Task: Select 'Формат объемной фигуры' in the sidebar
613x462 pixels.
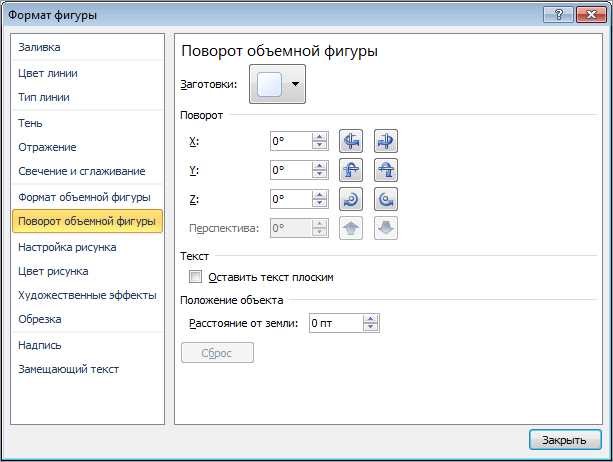Action: pyautogui.click(x=84, y=197)
